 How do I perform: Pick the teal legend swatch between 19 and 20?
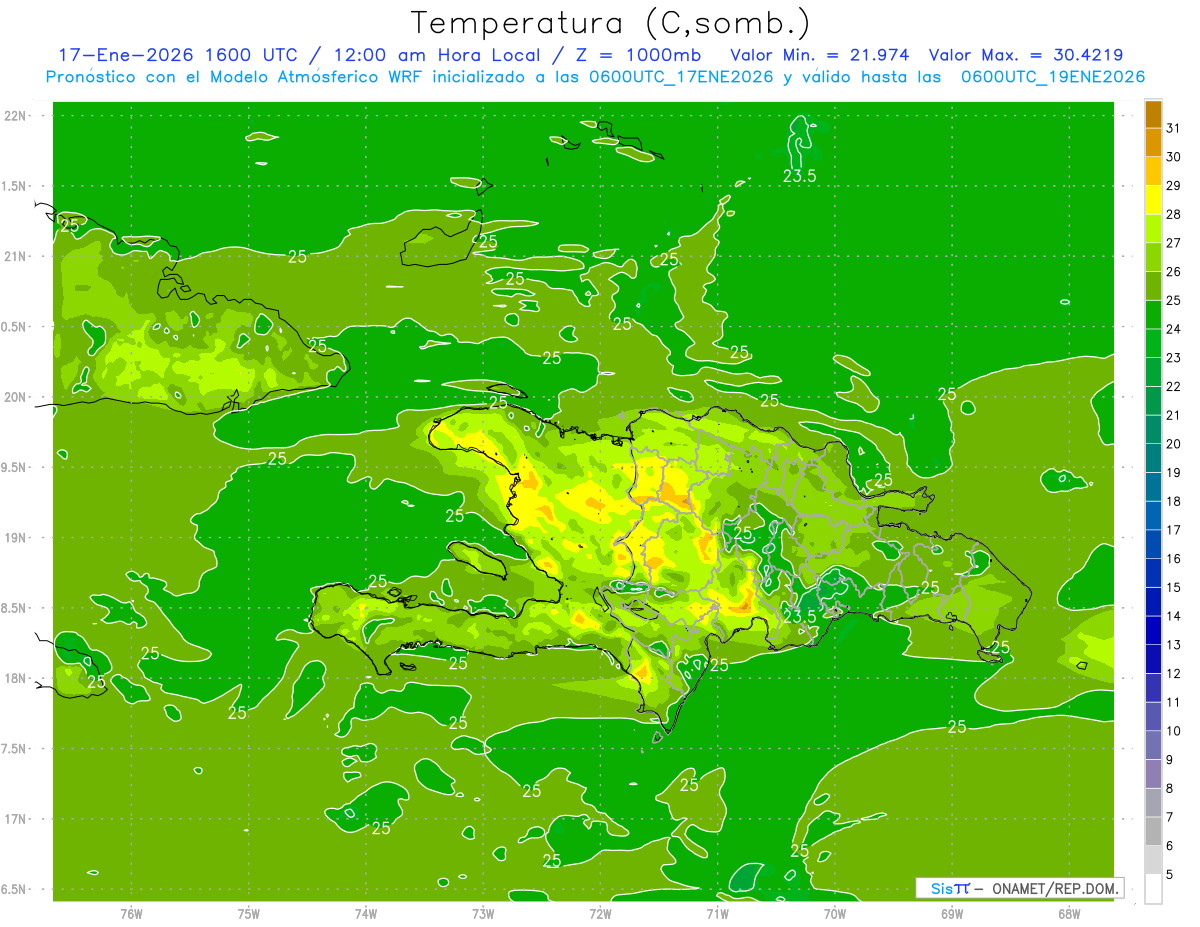1153,459
